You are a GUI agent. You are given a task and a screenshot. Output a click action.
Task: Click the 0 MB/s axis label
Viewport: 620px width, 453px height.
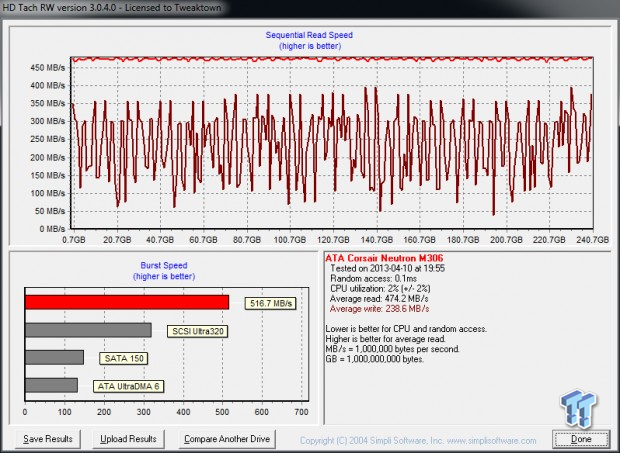click(x=52, y=229)
